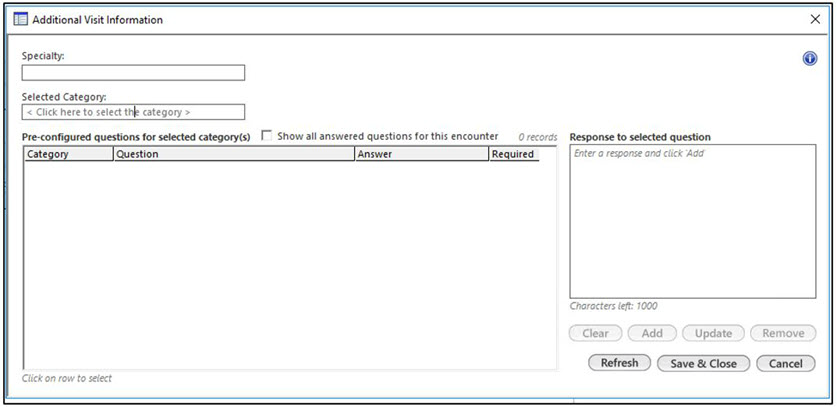Image resolution: width=837 pixels, height=407 pixels.
Task: Click the '0 records' count text
Action: (538, 137)
